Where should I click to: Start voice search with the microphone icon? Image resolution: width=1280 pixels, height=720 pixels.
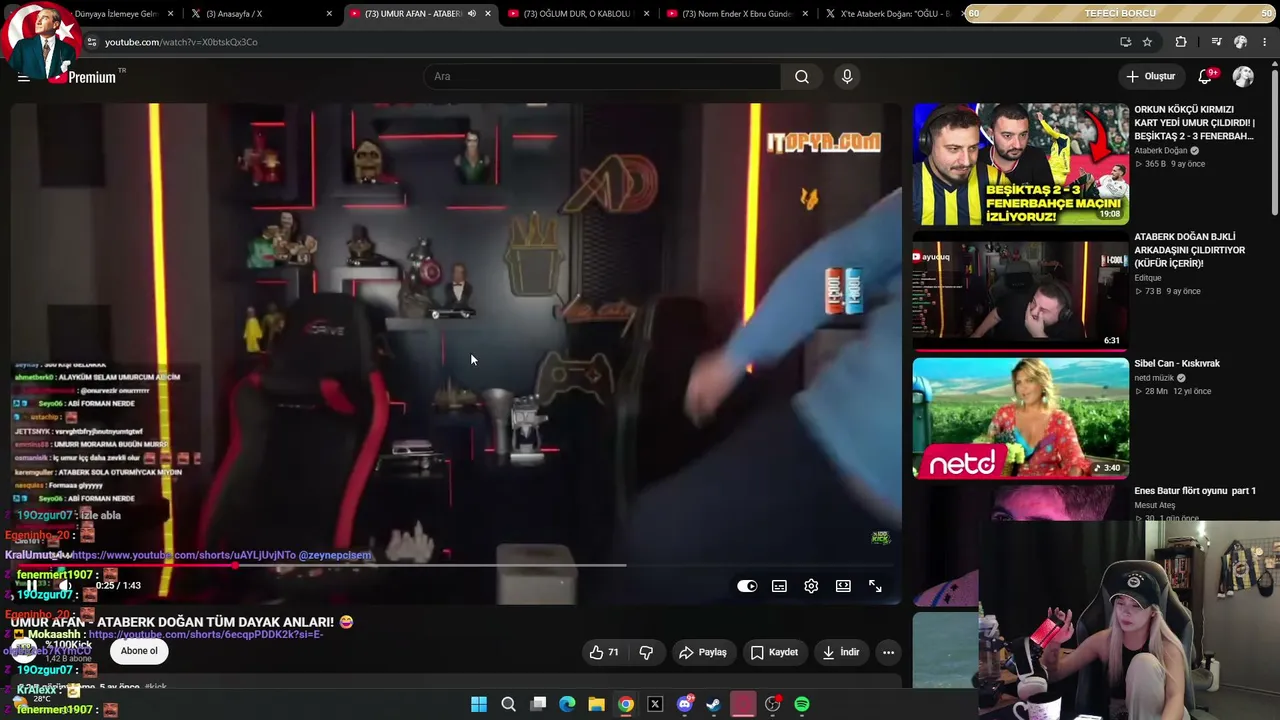point(847,77)
